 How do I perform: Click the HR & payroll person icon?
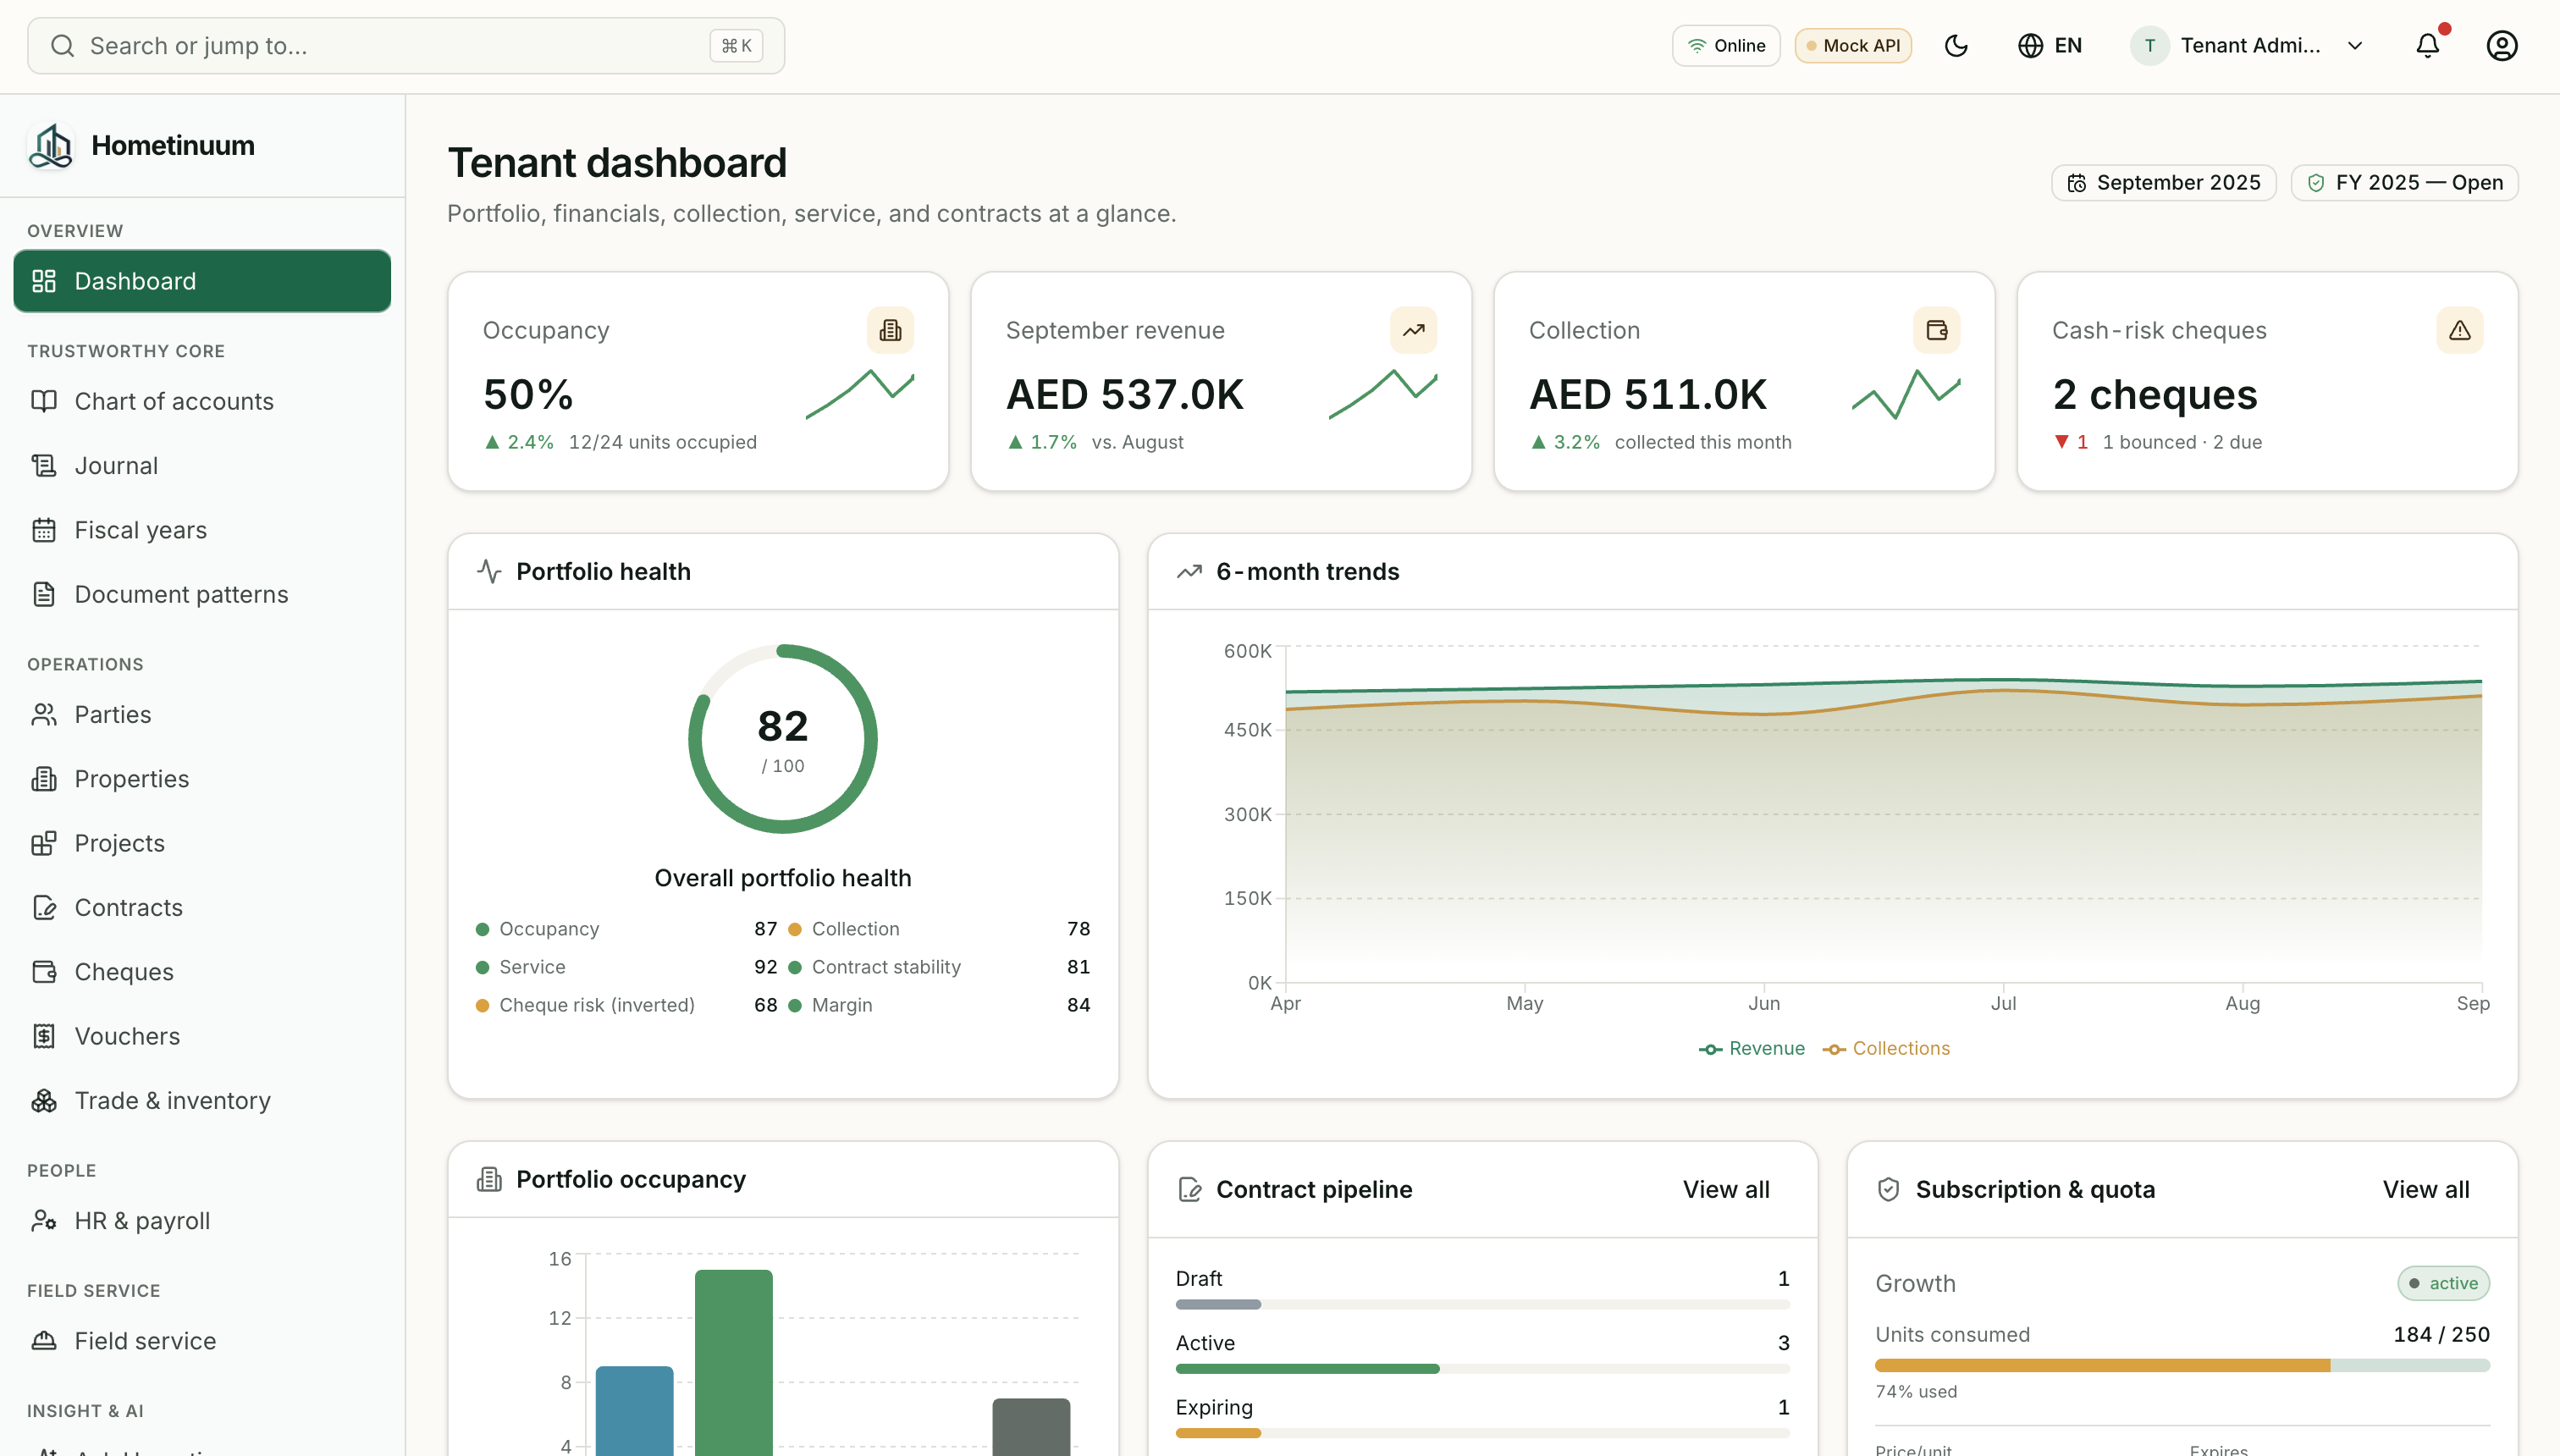44,1221
